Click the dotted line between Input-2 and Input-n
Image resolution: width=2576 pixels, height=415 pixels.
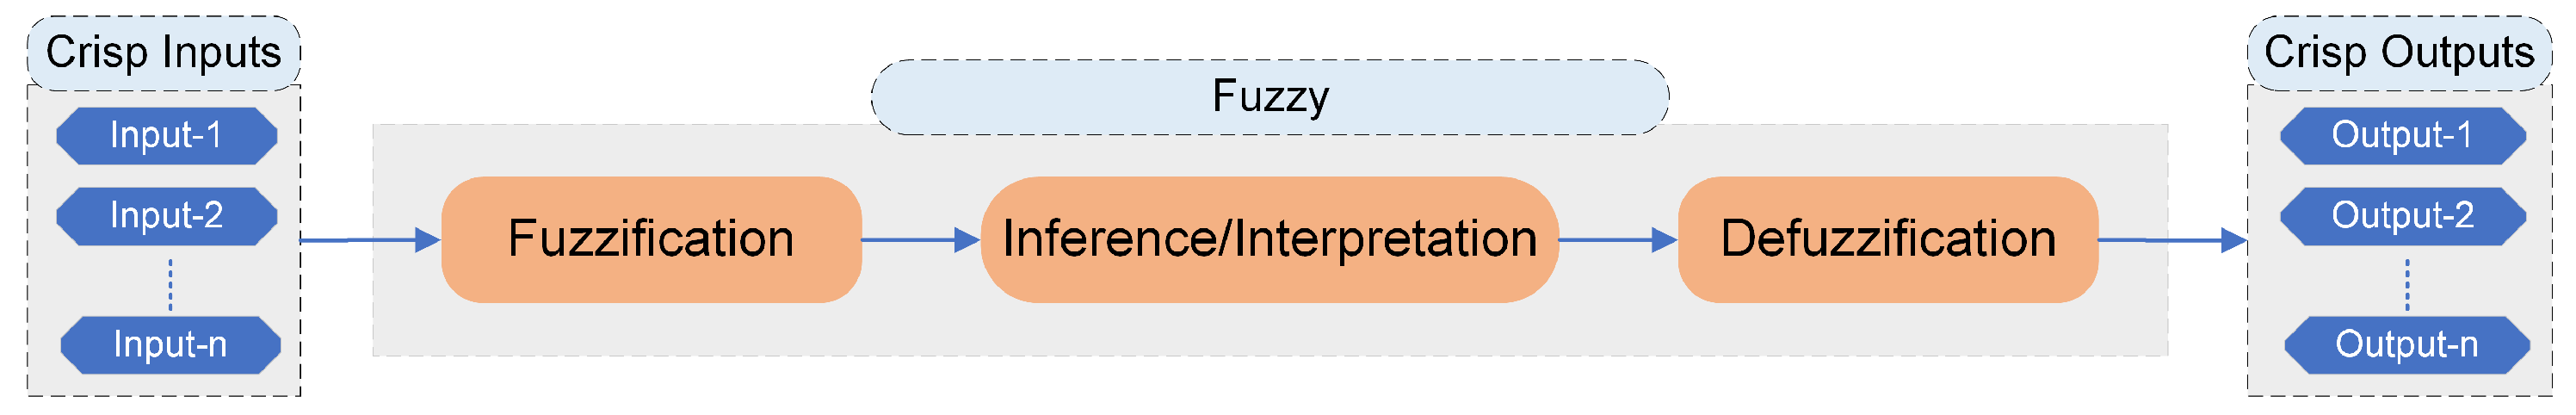171,285
